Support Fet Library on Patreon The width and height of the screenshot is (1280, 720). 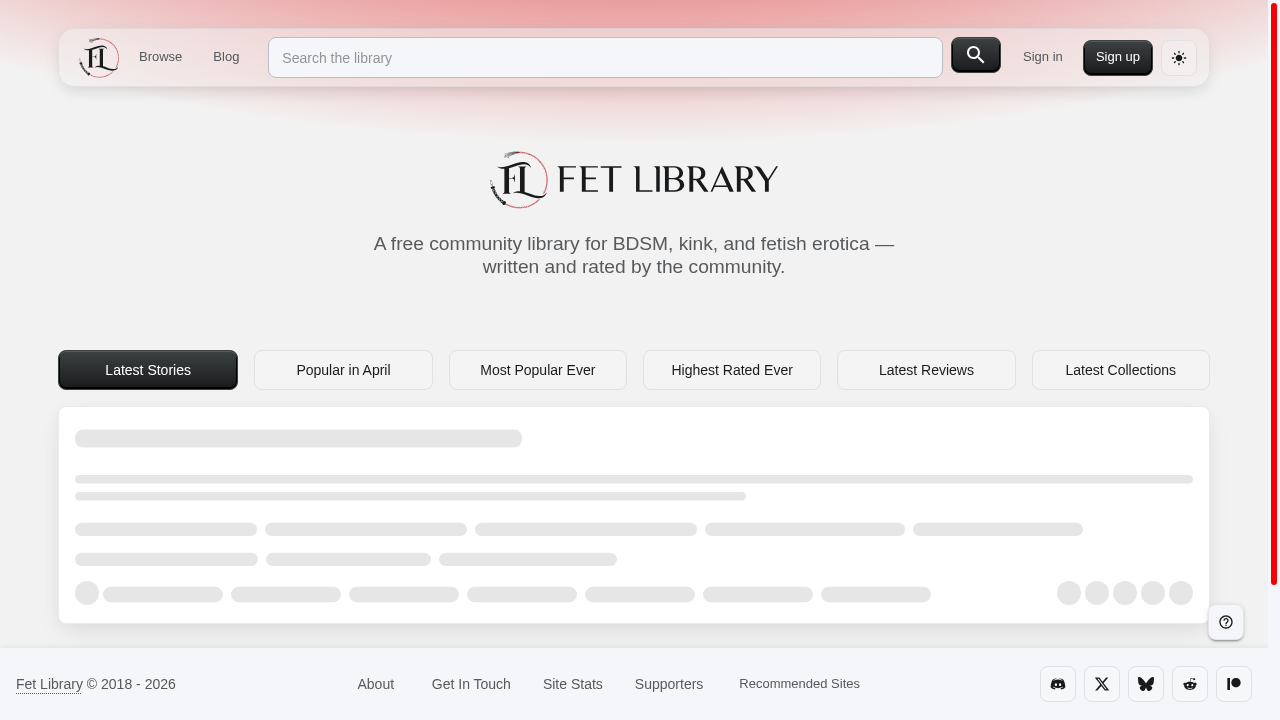1234,684
